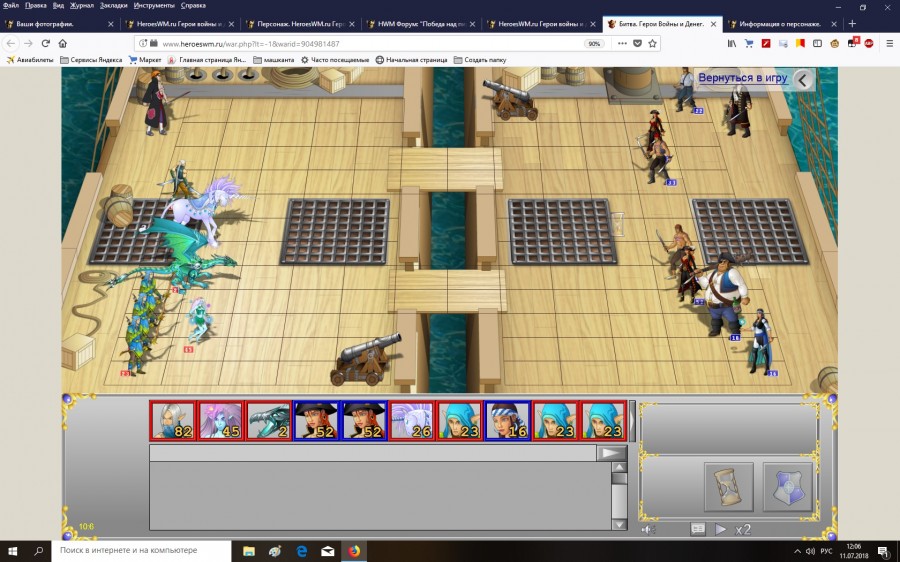
Task: Open the Закладки menu
Action: [x=114, y=6]
